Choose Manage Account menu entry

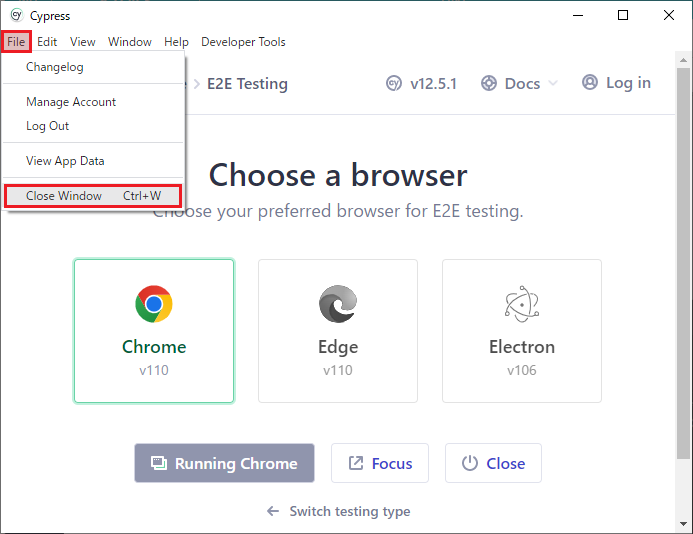coord(93,102)
